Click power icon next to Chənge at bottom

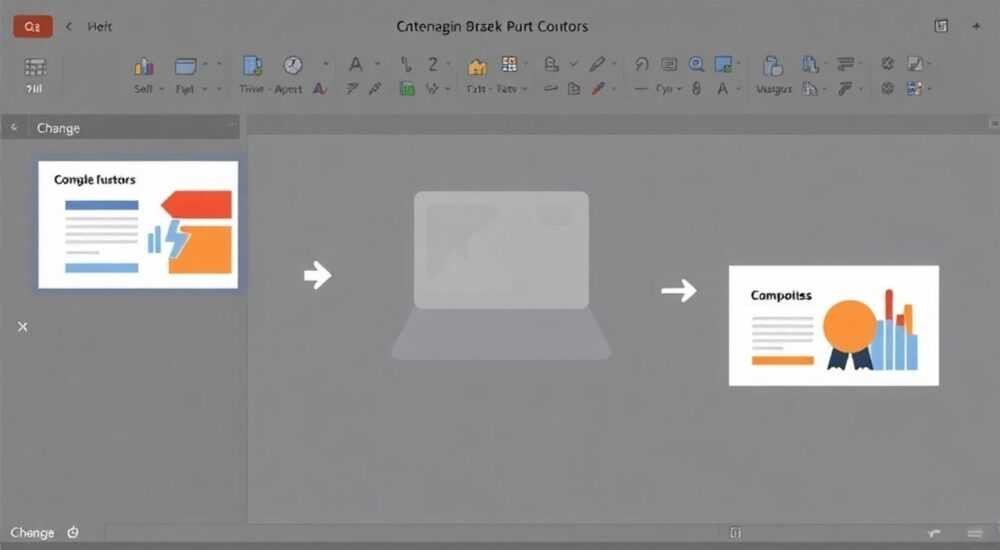tap(73, 532)
